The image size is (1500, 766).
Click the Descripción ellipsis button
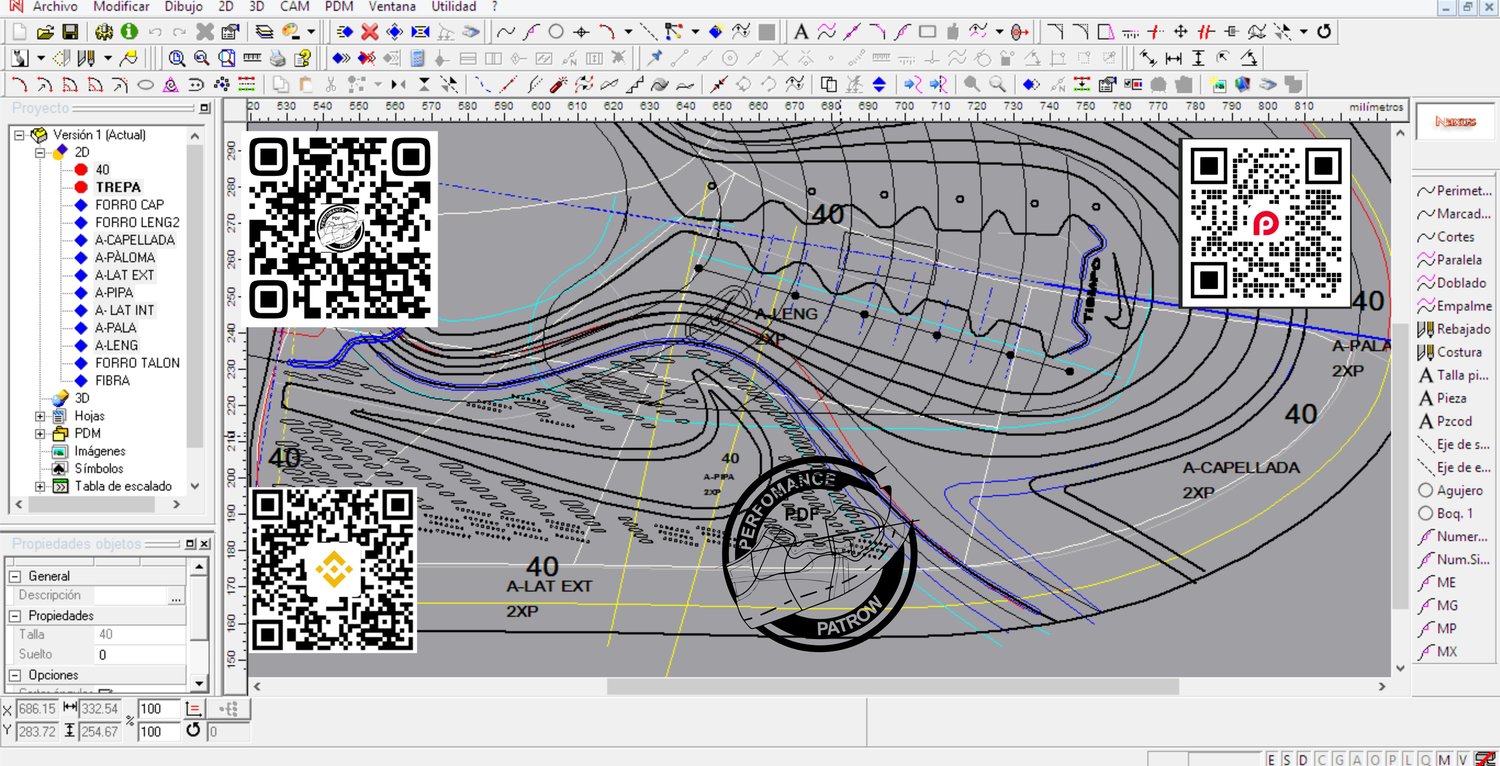(176, 596)
